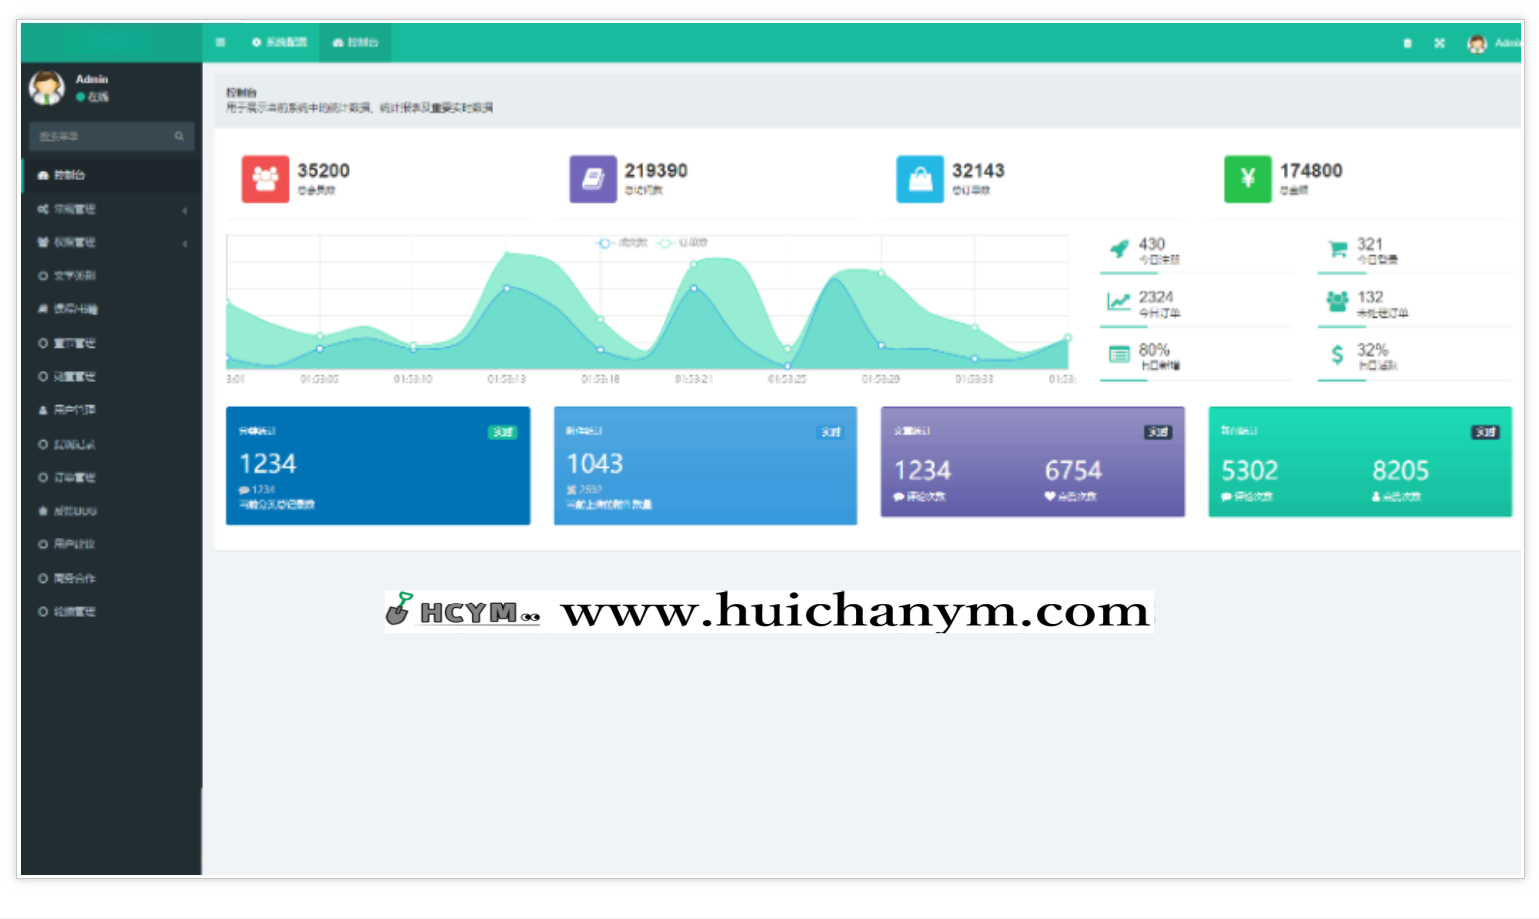Click the trash icon in top bar
This screenshot has height=919, width=1539.
[1407, 43]
